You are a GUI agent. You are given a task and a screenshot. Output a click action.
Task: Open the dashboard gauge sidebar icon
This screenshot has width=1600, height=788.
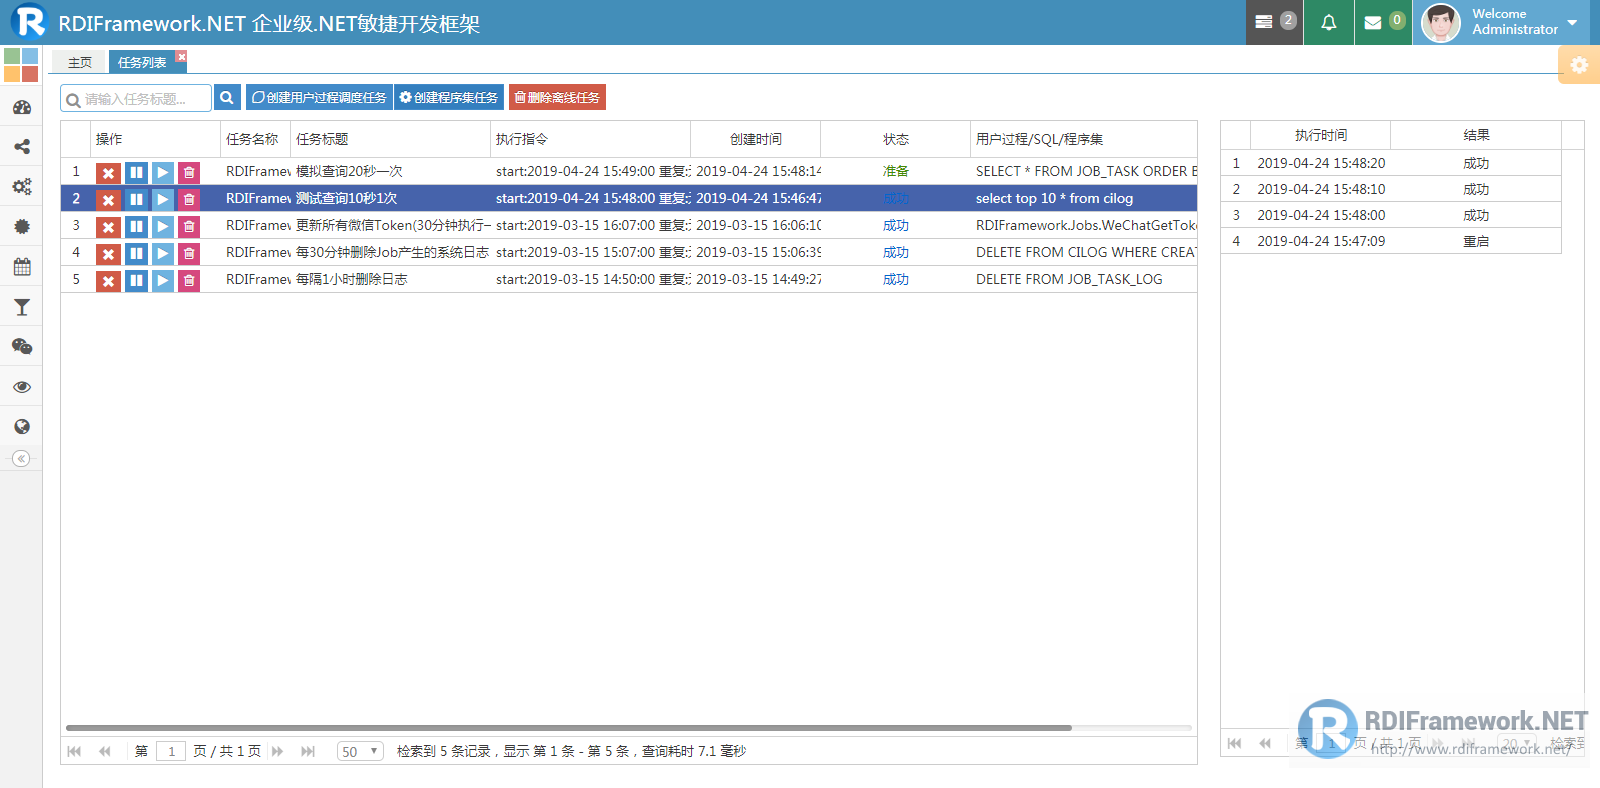(21, 107)
